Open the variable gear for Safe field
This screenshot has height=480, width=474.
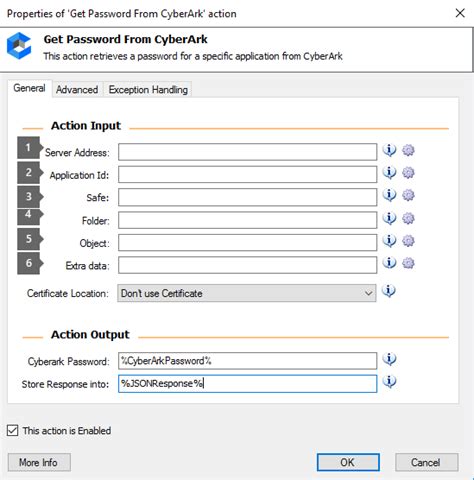[408, 195]
